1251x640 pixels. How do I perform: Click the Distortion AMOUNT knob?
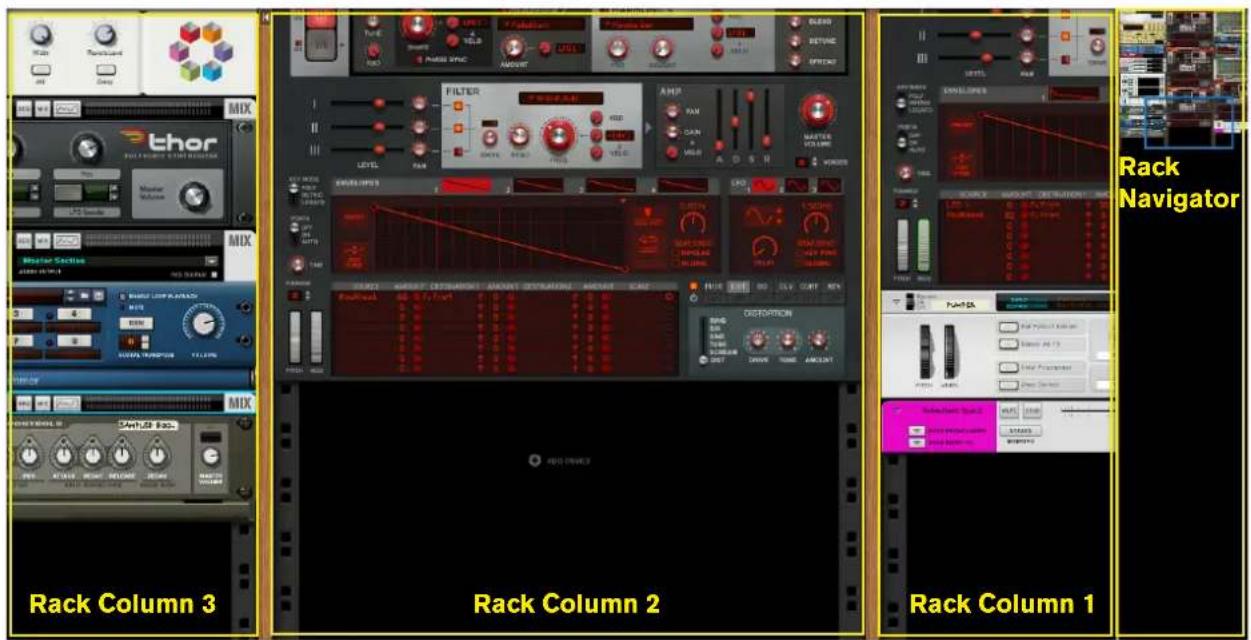(x=819, y=340)
